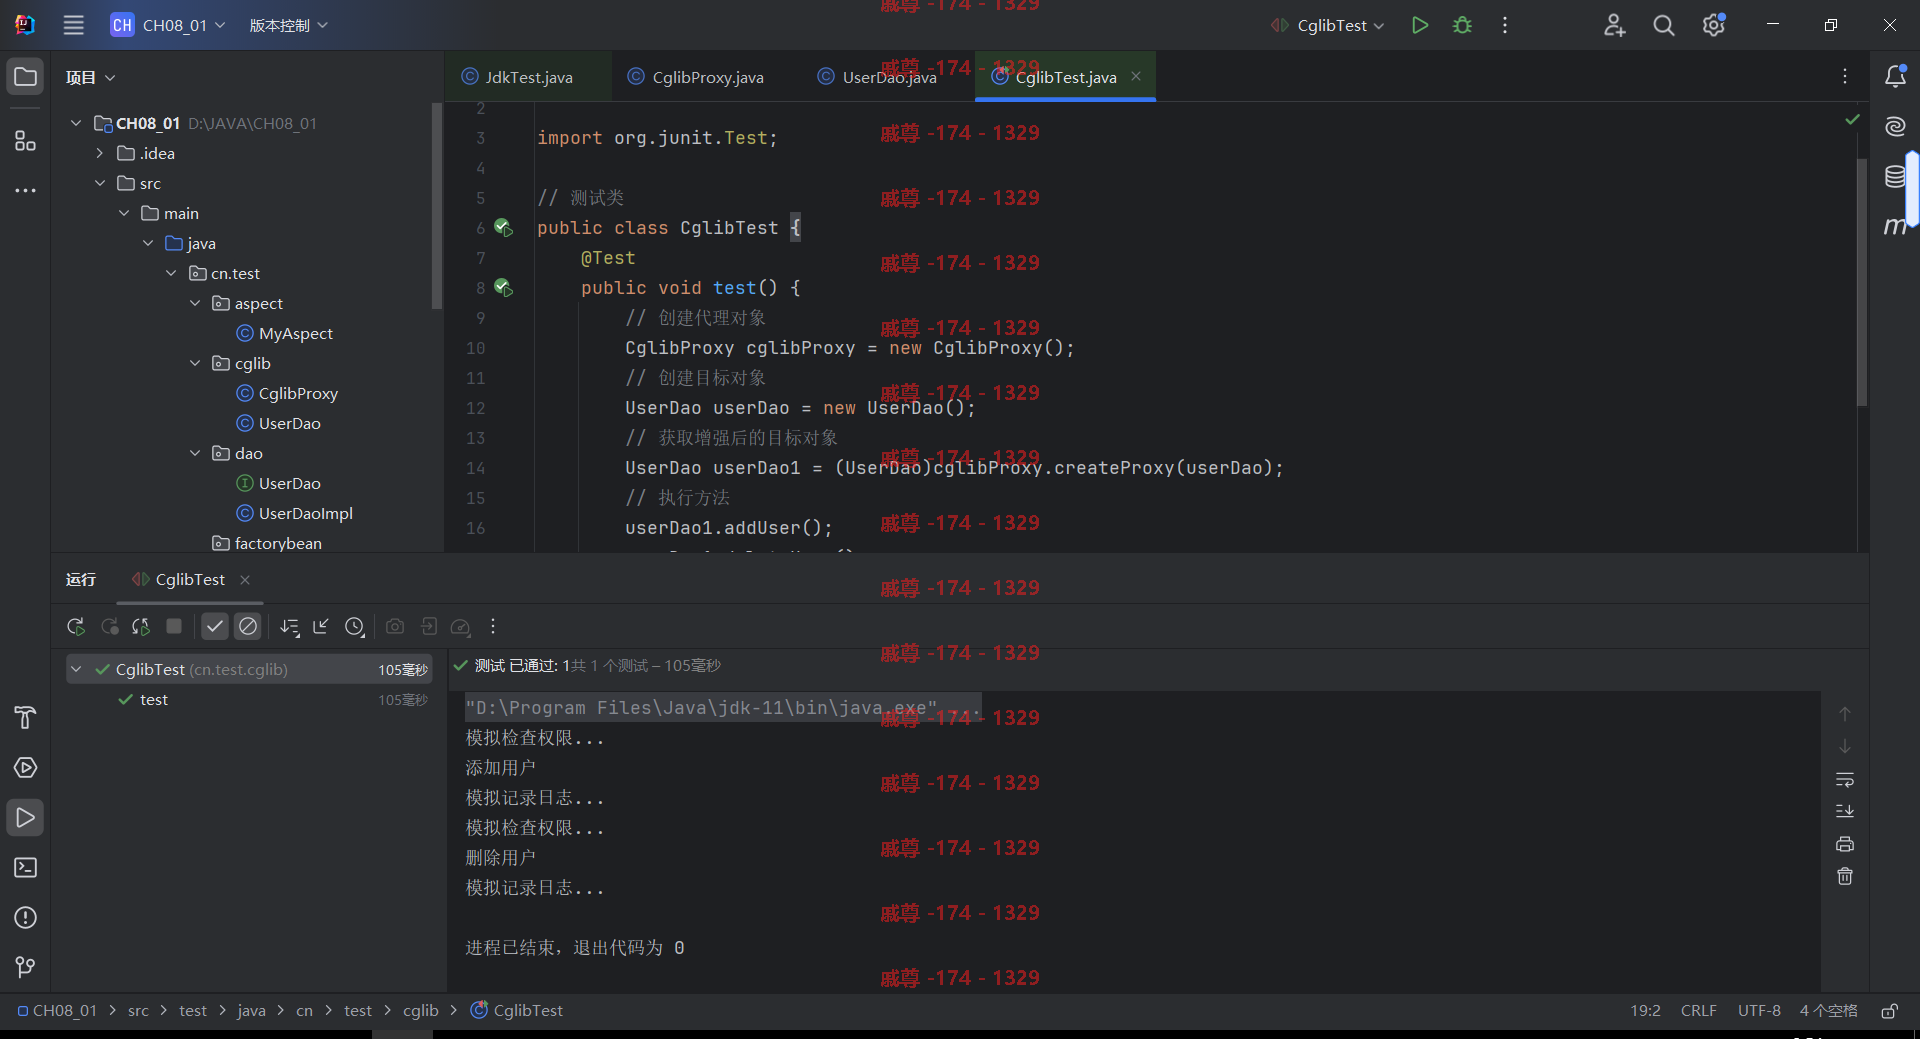
Task: Click 4 个空格 indent setting
Action: click(1828, 1011)
